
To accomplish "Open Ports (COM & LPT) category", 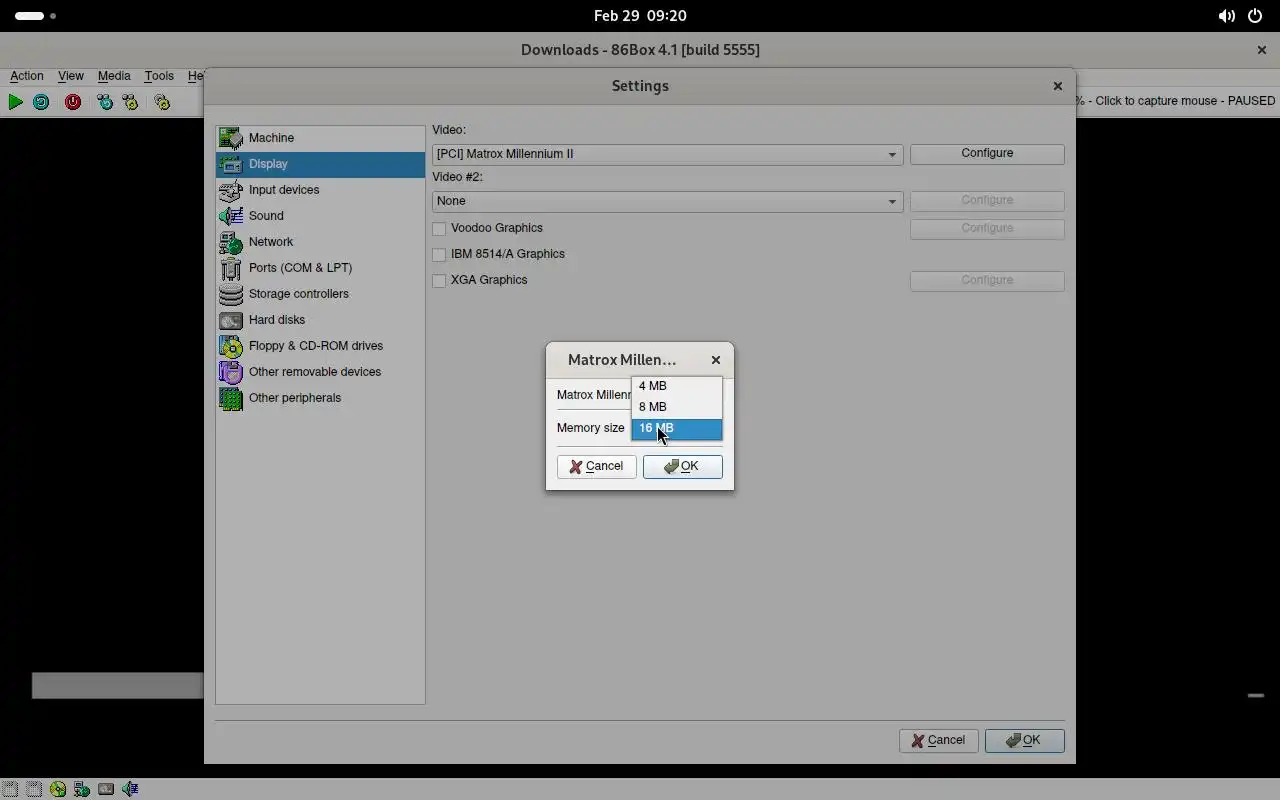I will (320, 268).
